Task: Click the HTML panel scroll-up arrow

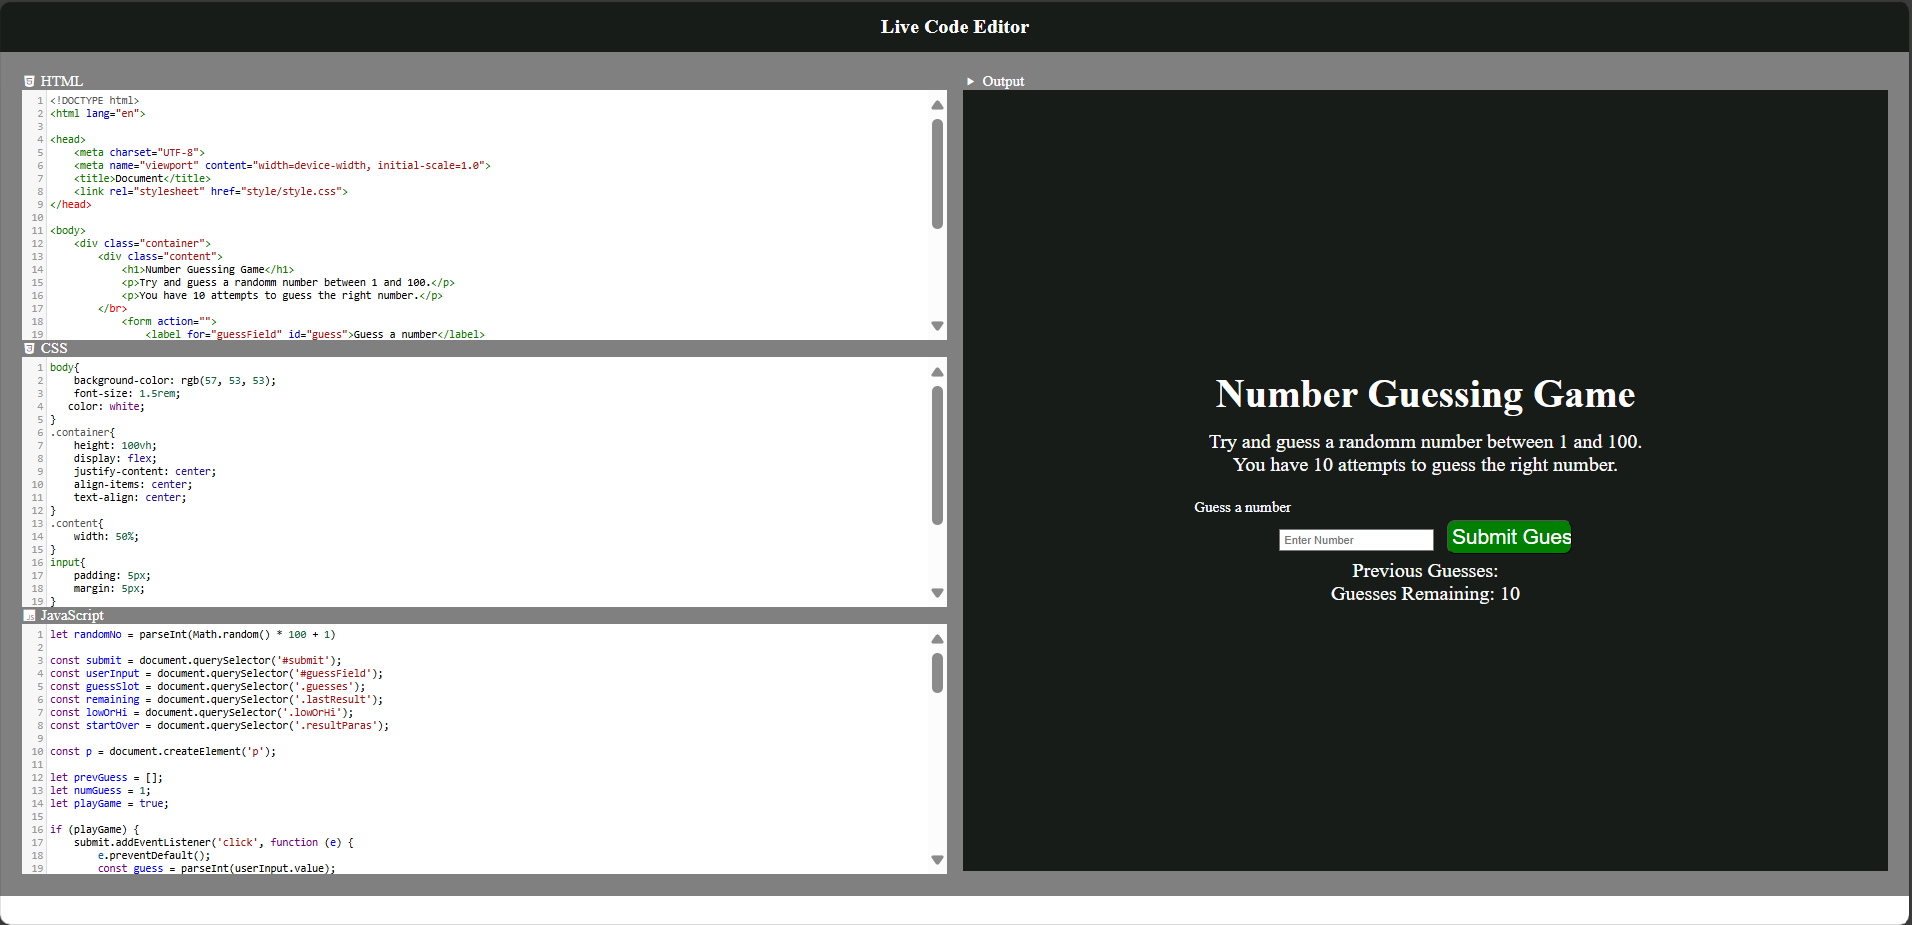Action: [937, 105]
